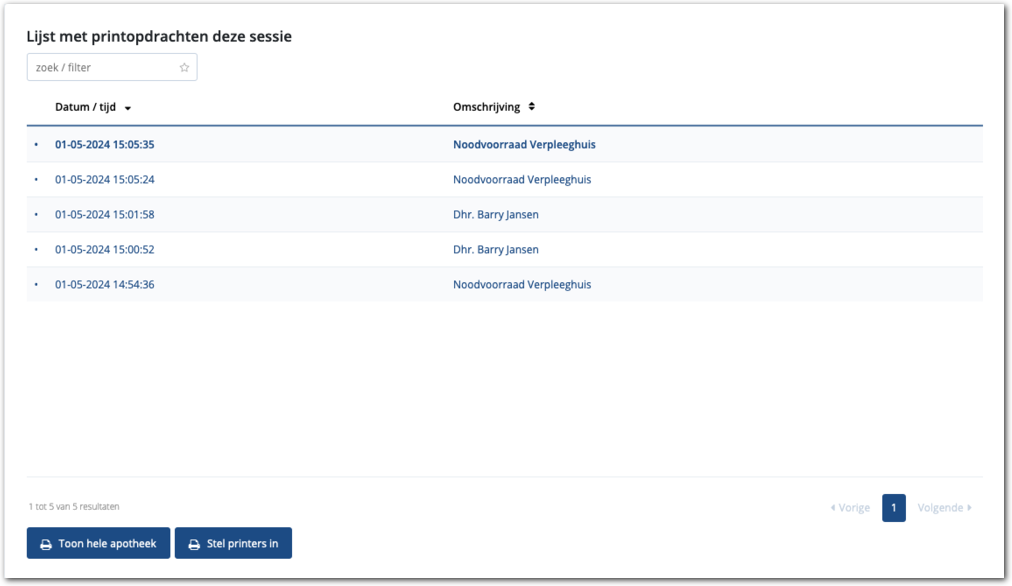
Task: Open Noodvoorraad Verpleeghuis entry from 14:54:36
Action: [x=521, y=285]
